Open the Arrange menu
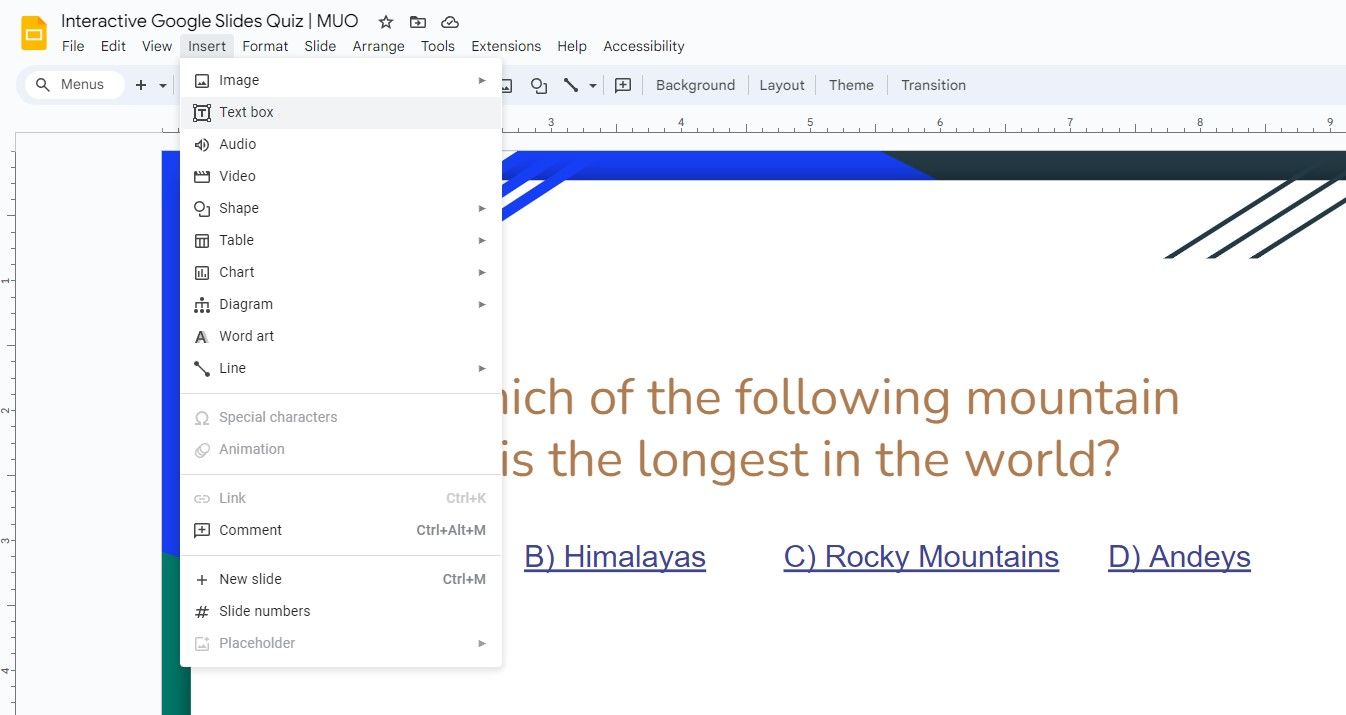Viewport: 1346px width, 715px height. tap(378, 46)
